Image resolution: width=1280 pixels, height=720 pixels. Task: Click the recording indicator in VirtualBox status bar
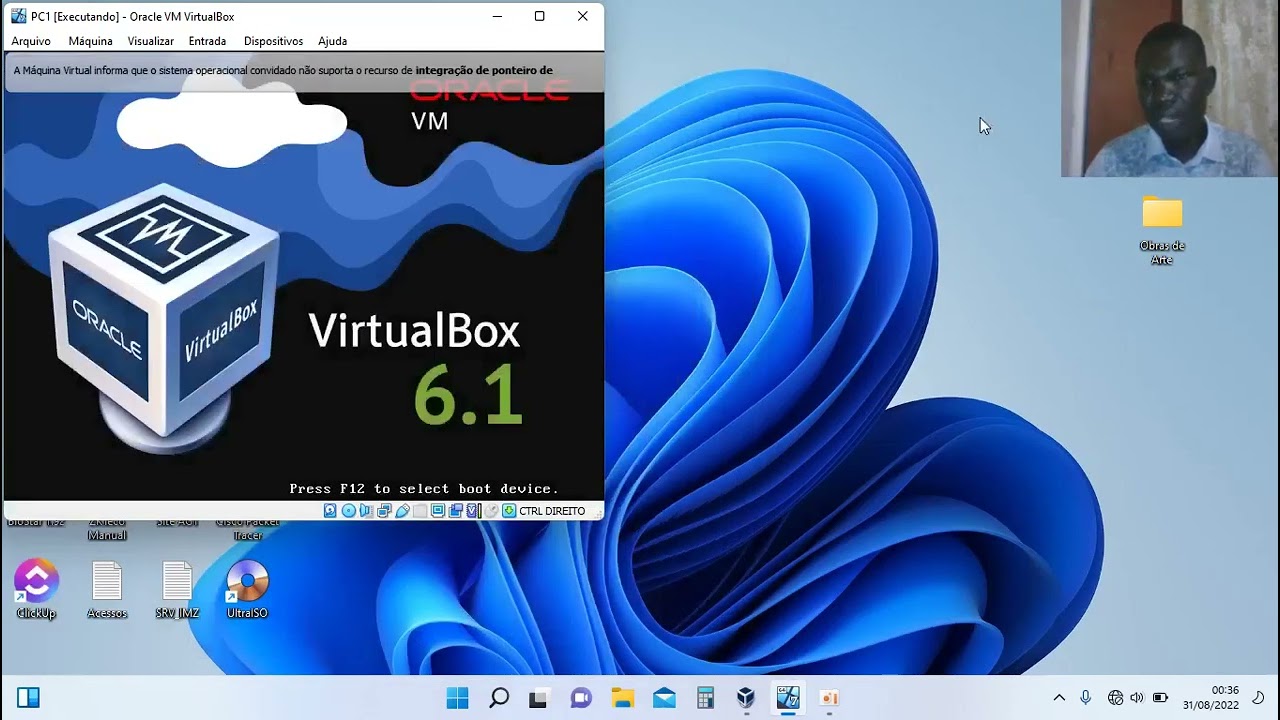pos(456,511)
